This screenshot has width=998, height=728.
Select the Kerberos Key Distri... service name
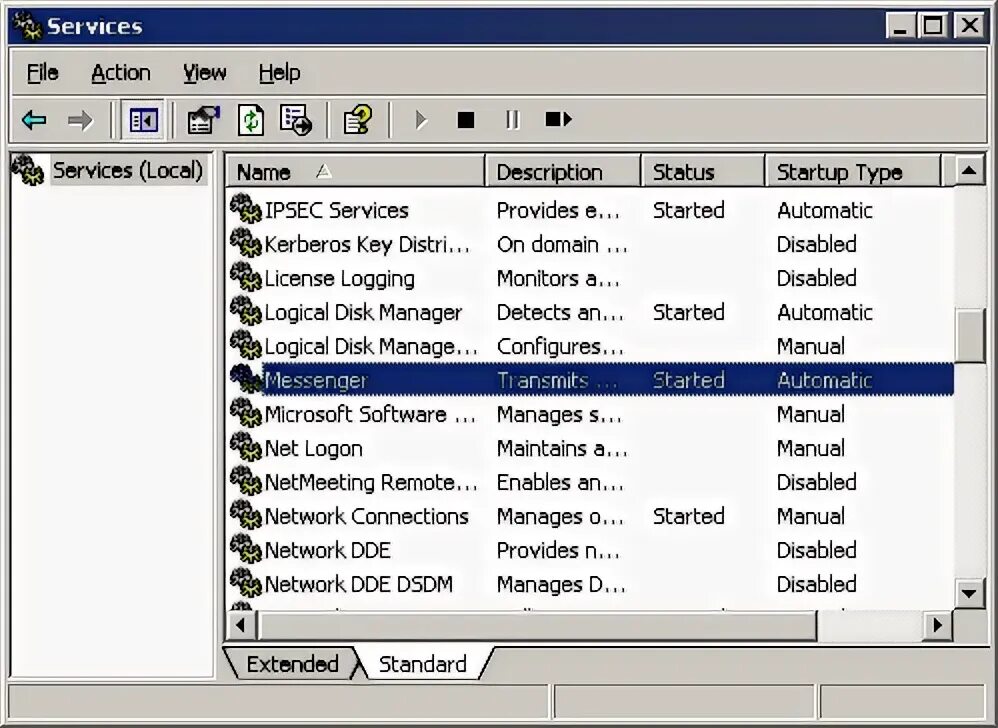pyautogui.click(x=367, y=244)
